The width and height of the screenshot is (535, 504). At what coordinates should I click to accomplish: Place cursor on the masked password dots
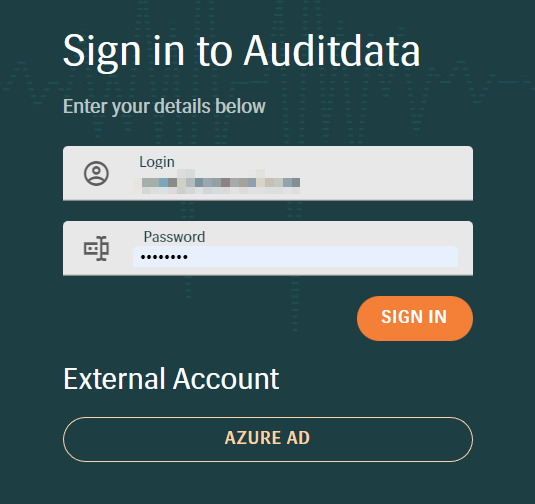[164, 257]
